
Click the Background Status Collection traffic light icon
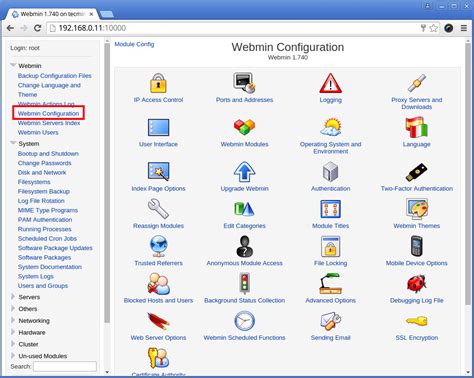[245, 283]
